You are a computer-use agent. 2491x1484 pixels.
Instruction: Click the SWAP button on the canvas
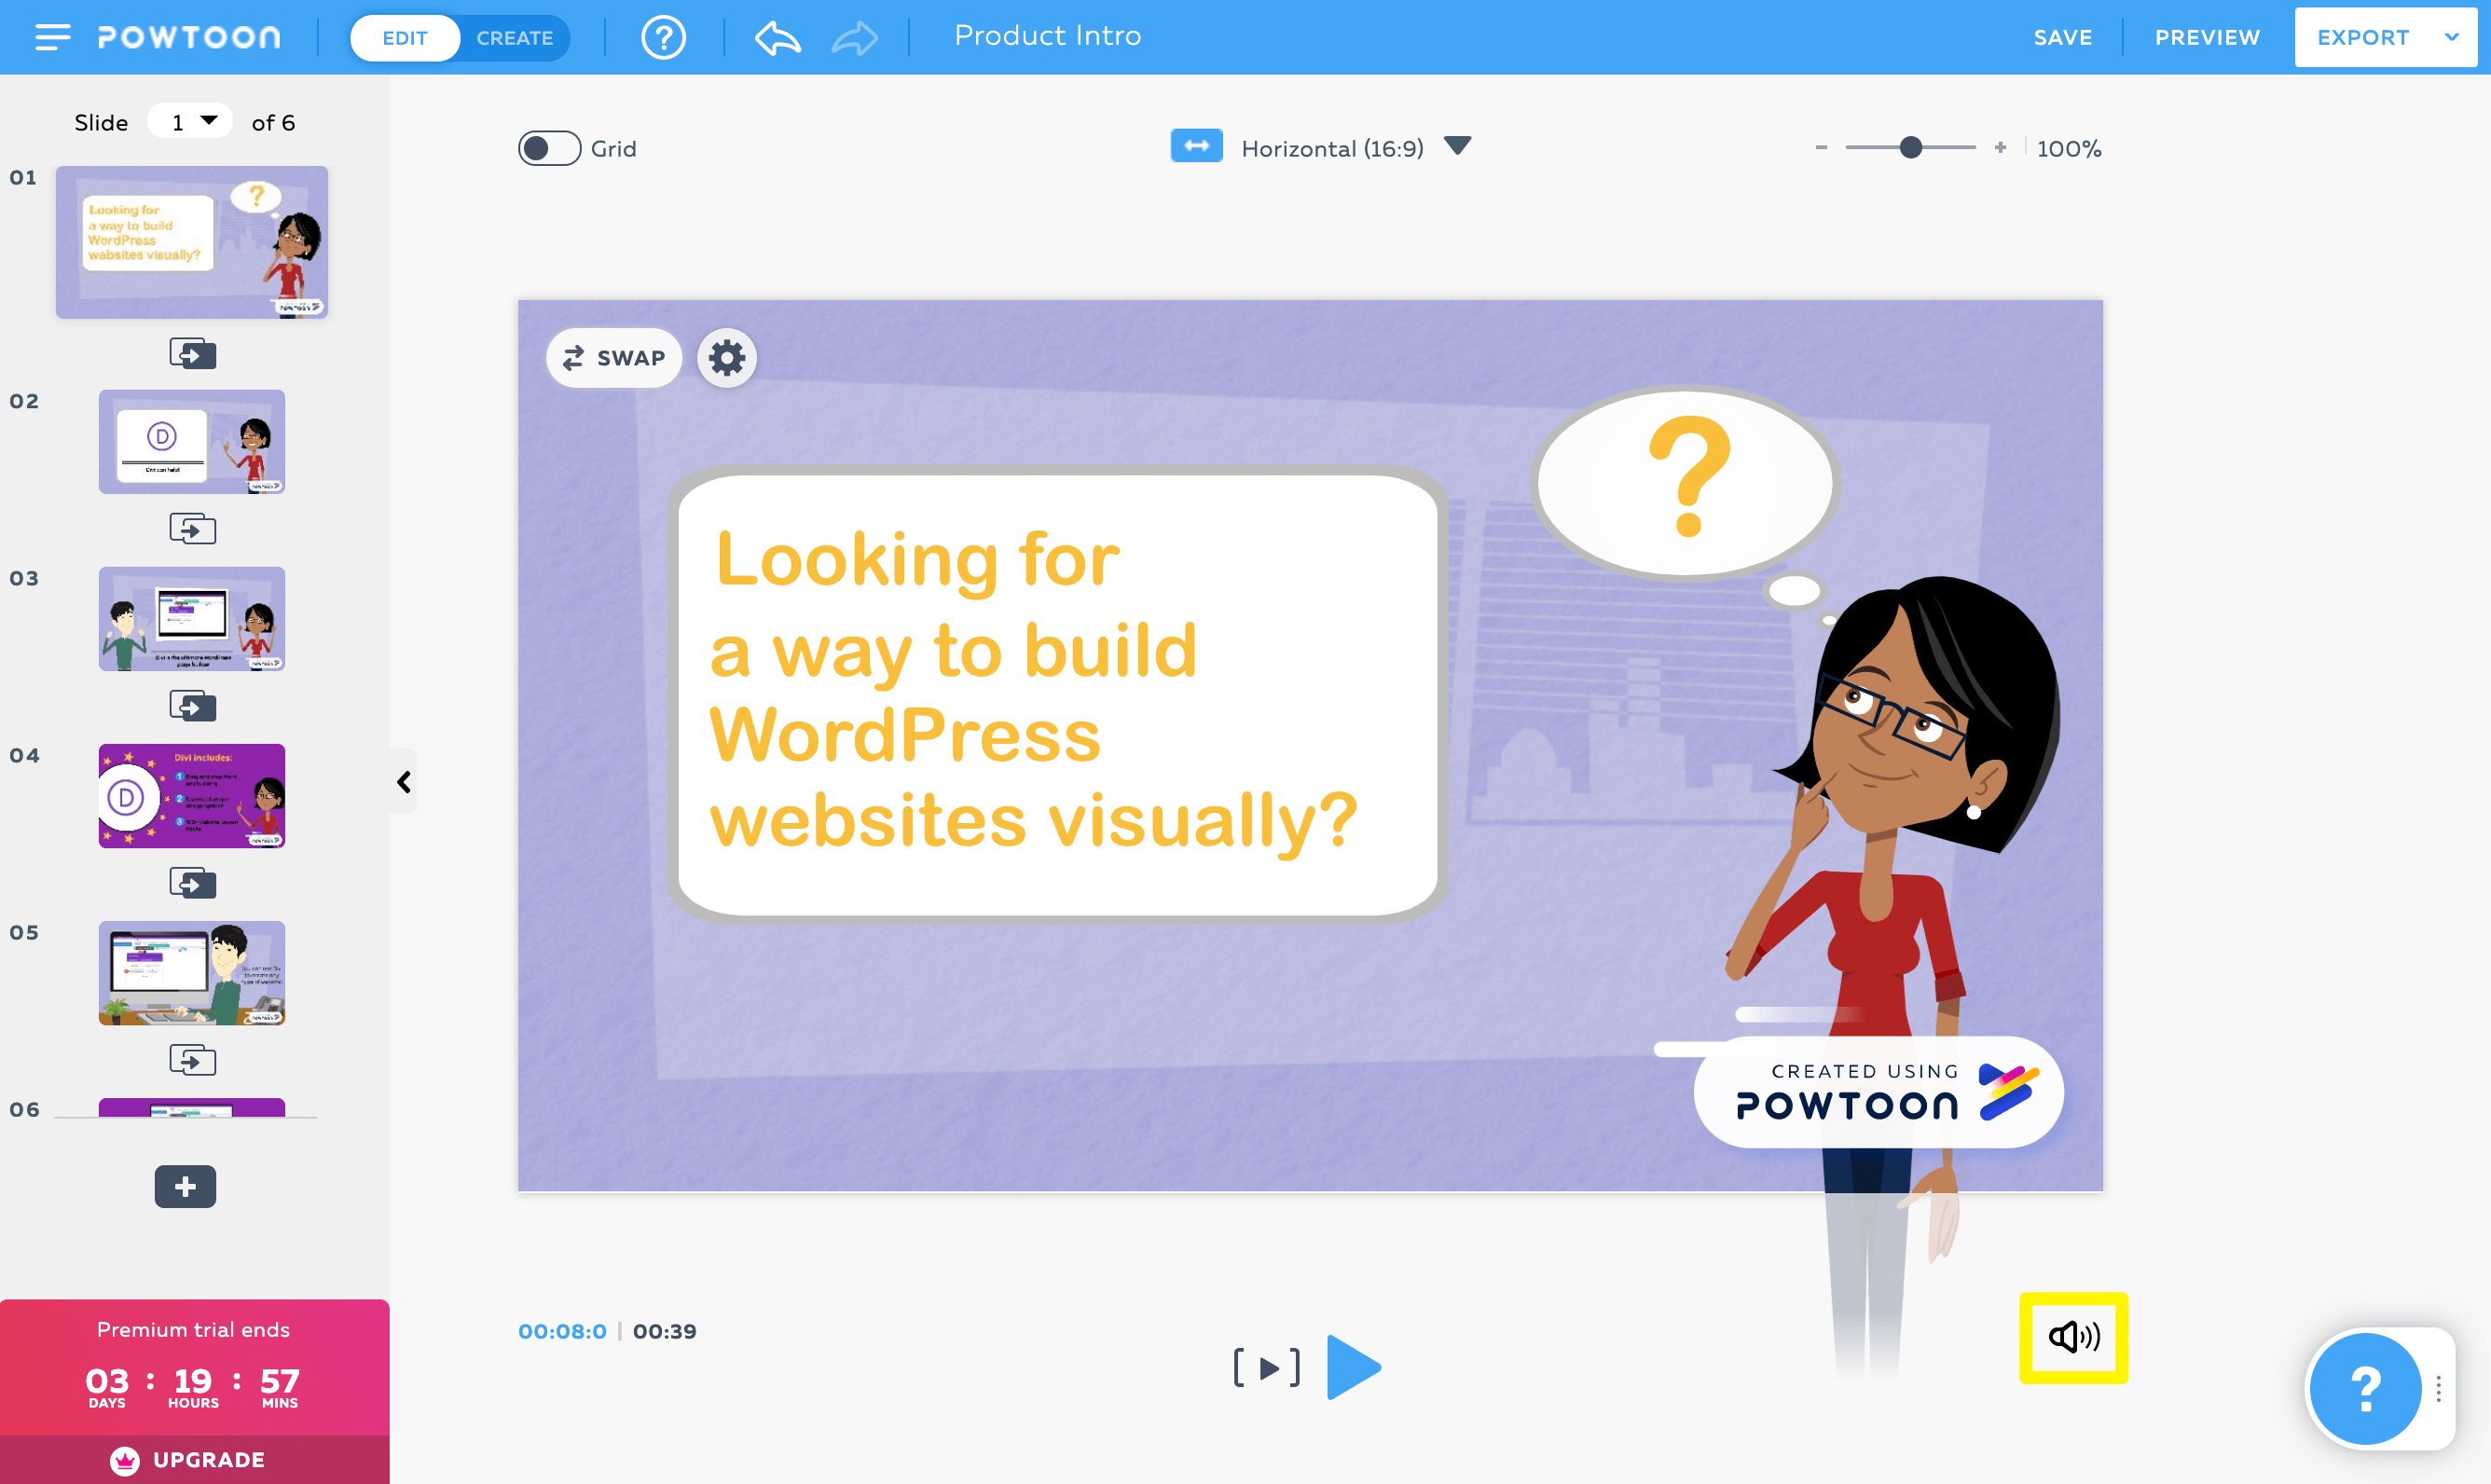coord(614,357)
